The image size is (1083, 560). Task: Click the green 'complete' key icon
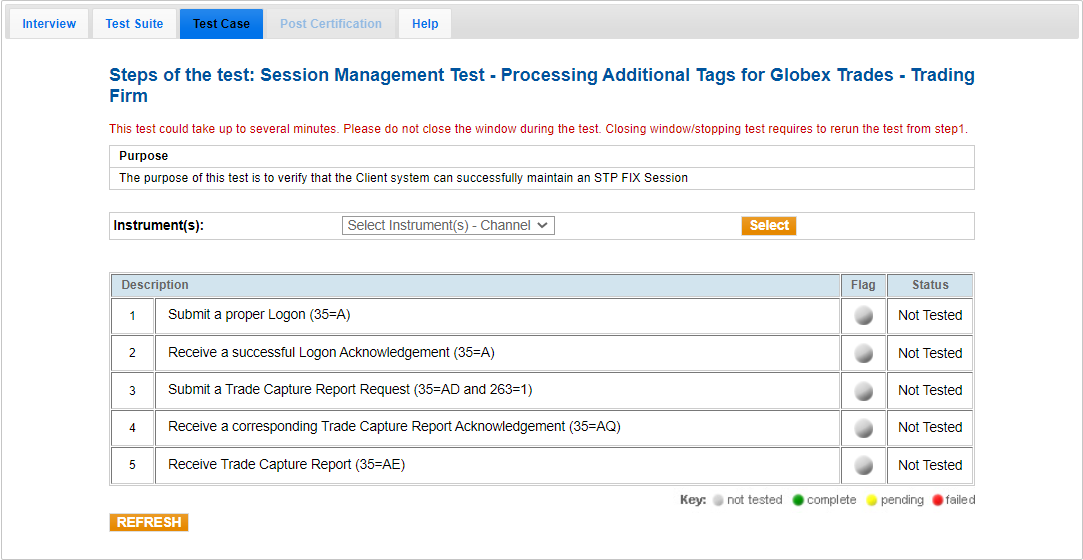click(798, 500)
